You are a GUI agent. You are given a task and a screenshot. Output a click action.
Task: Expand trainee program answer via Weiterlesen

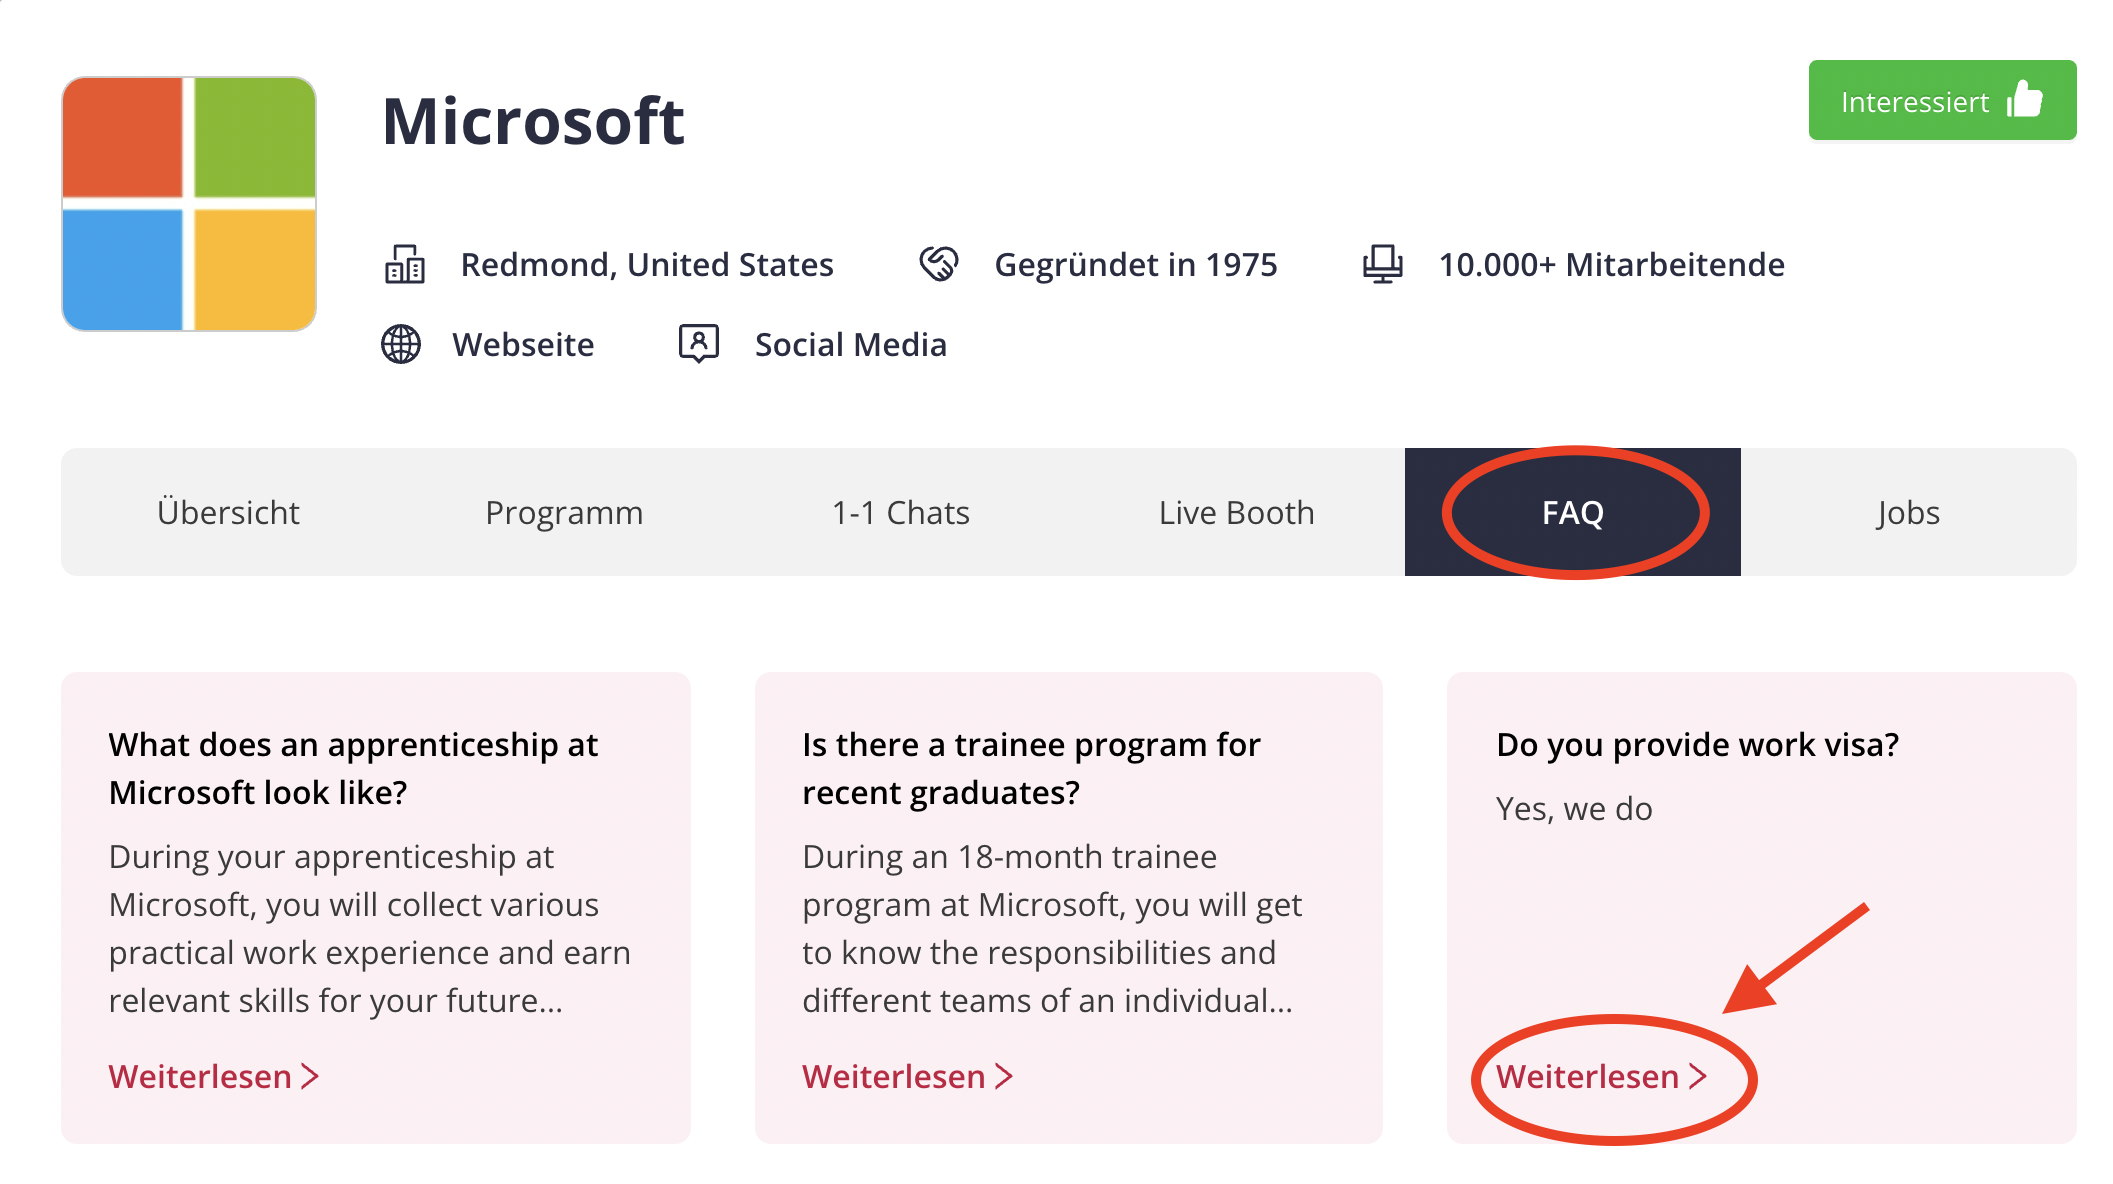point(908,1076)
